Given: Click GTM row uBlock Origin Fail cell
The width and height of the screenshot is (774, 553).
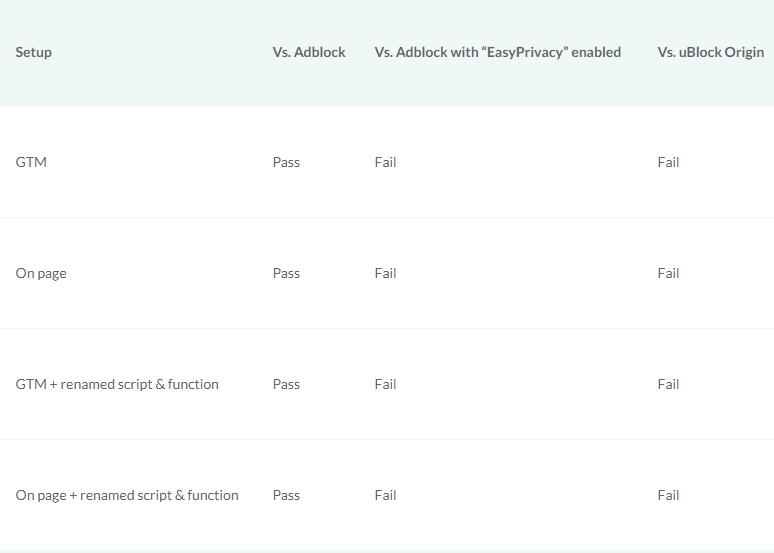Looking at the screenshot, I should coord(668,162).
